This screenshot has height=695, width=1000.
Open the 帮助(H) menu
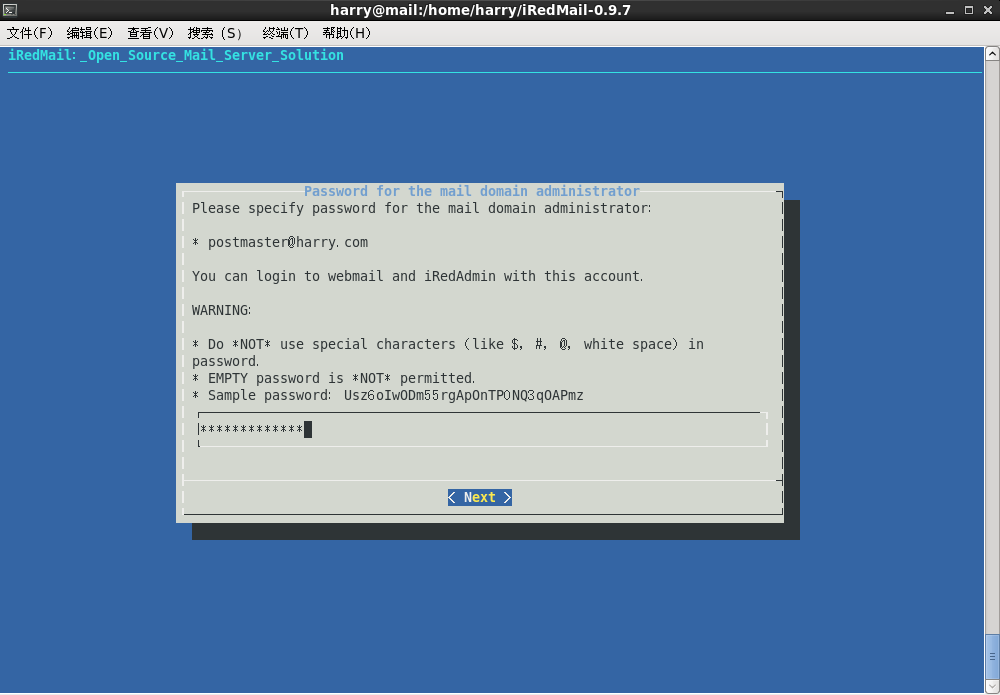[x=346, y=33]
